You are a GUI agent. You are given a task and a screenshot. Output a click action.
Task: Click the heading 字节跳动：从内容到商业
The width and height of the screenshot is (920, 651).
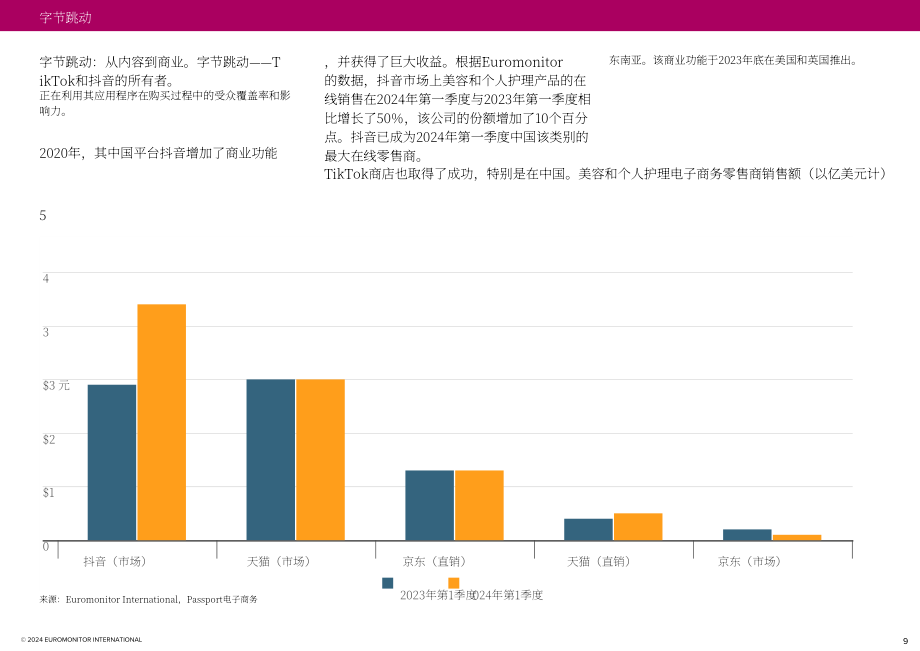pos(160,71)
